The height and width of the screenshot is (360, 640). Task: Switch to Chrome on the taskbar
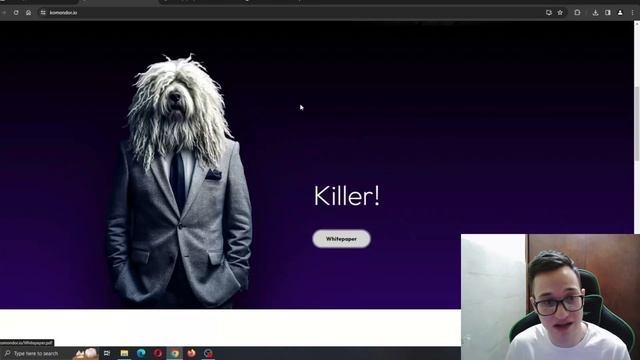click(175, 353)
